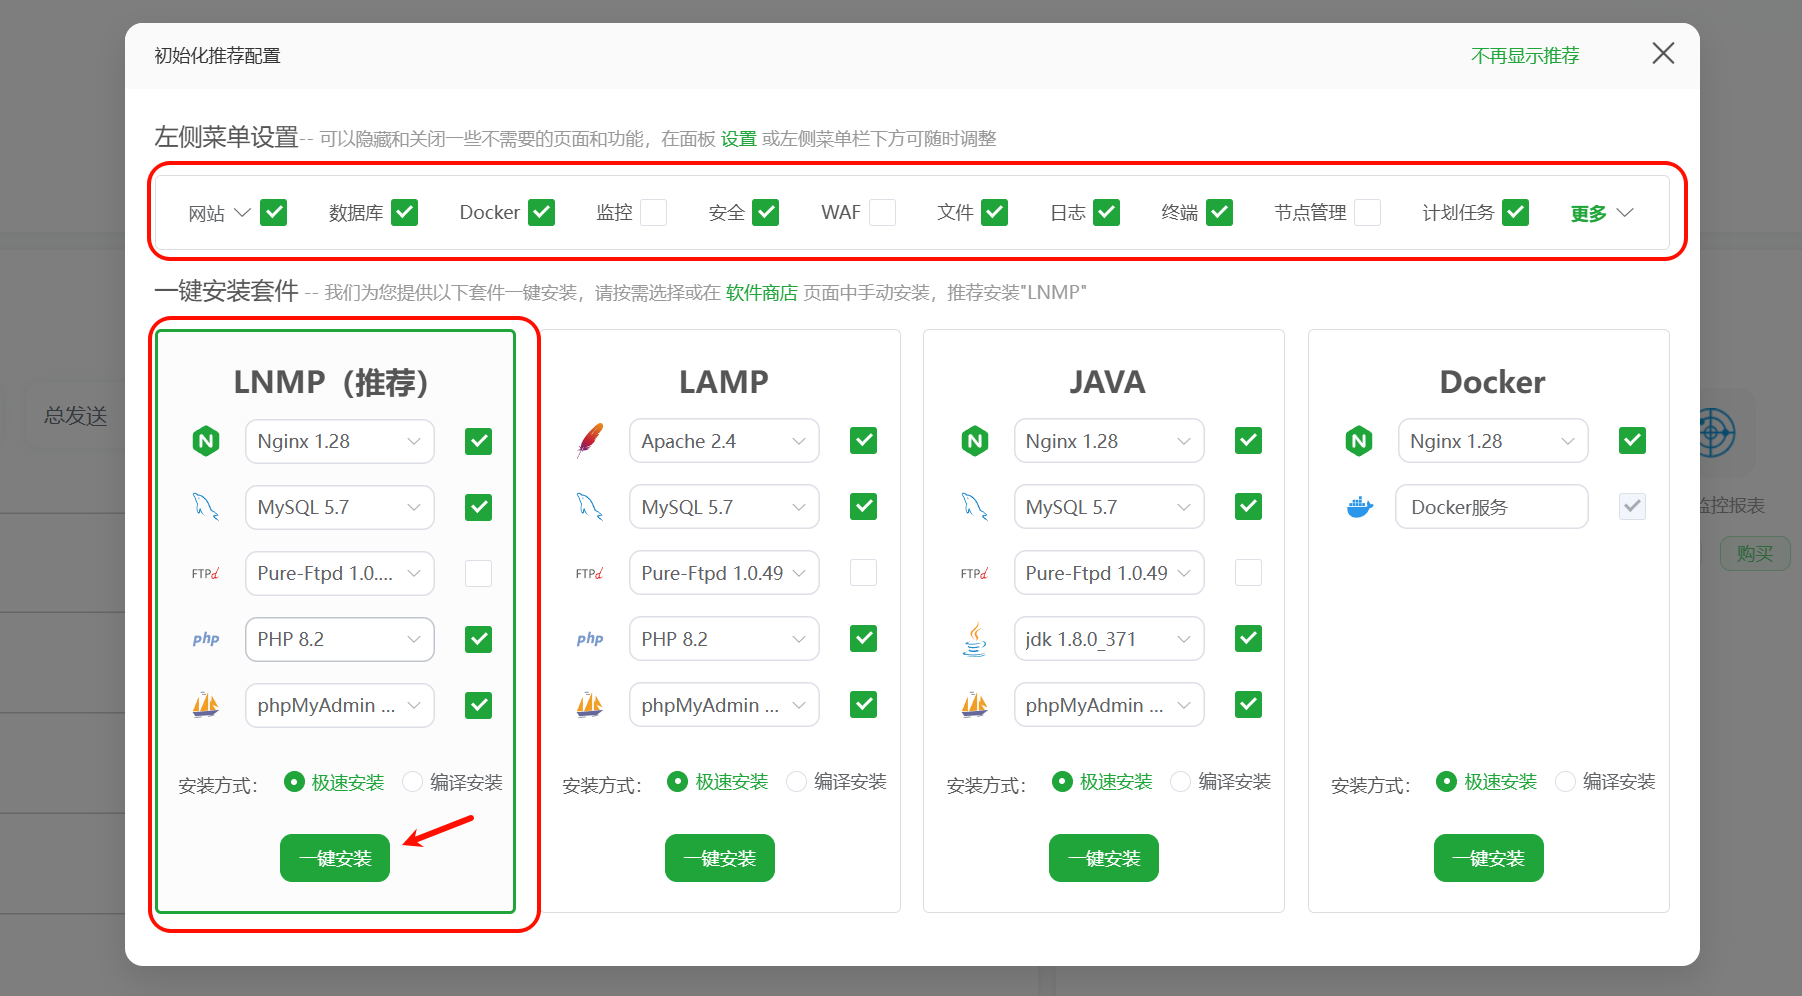Click the php icon in LNMP panel

(x=206, y=639)
